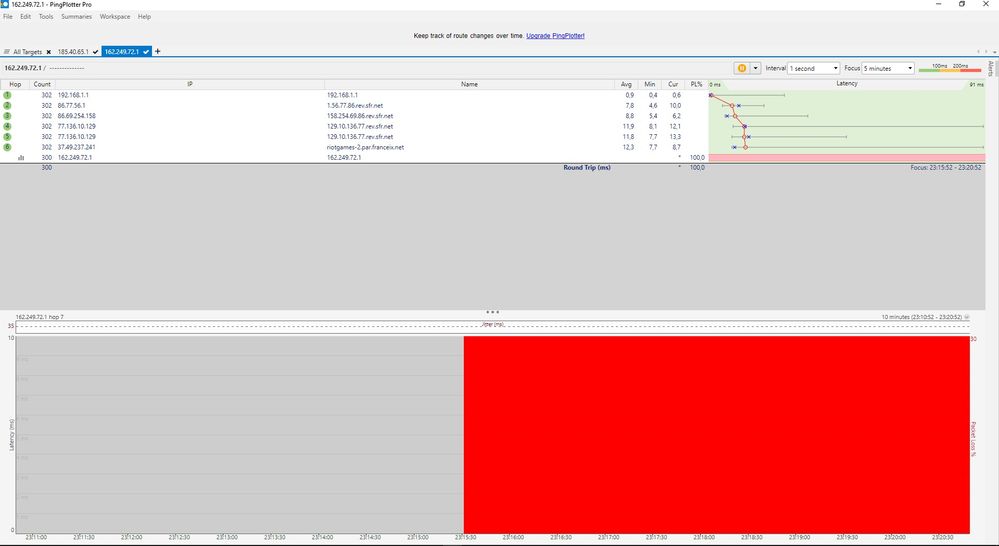Click the checkmark on the 162.249.72.1 tab

(x=146, y=52)
